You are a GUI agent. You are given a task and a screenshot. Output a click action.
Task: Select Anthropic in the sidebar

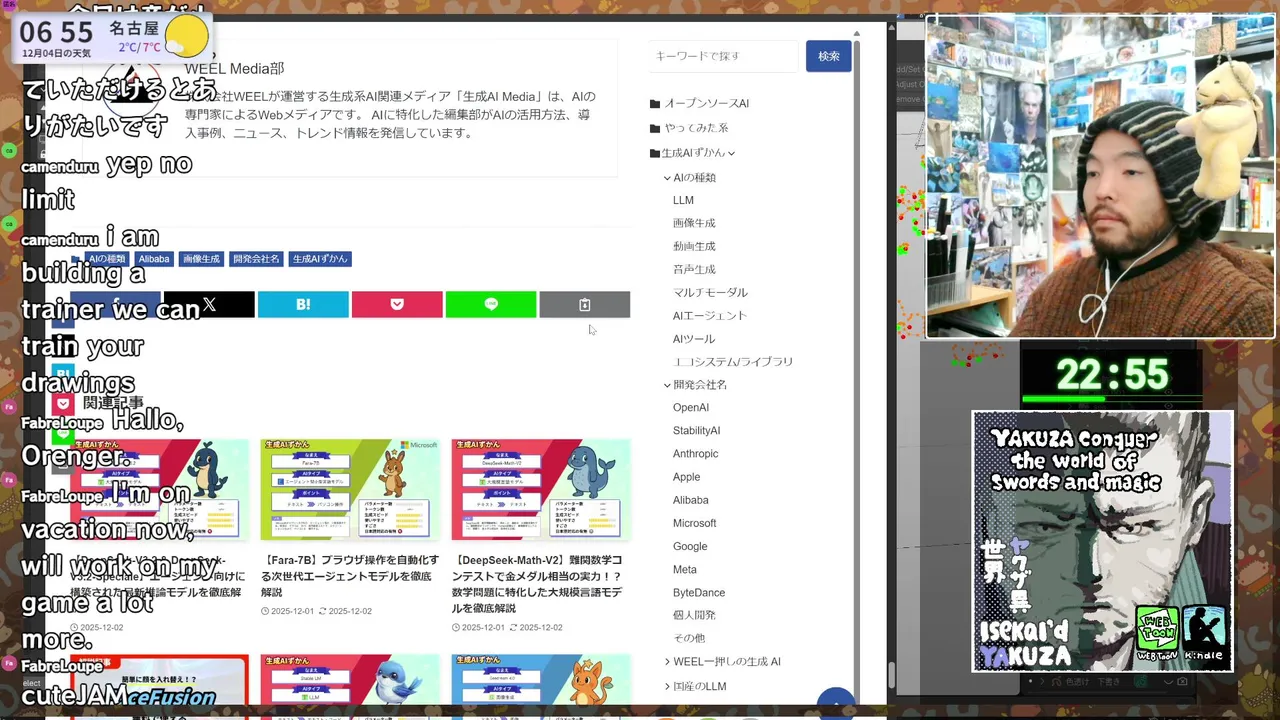coord(695,454)
